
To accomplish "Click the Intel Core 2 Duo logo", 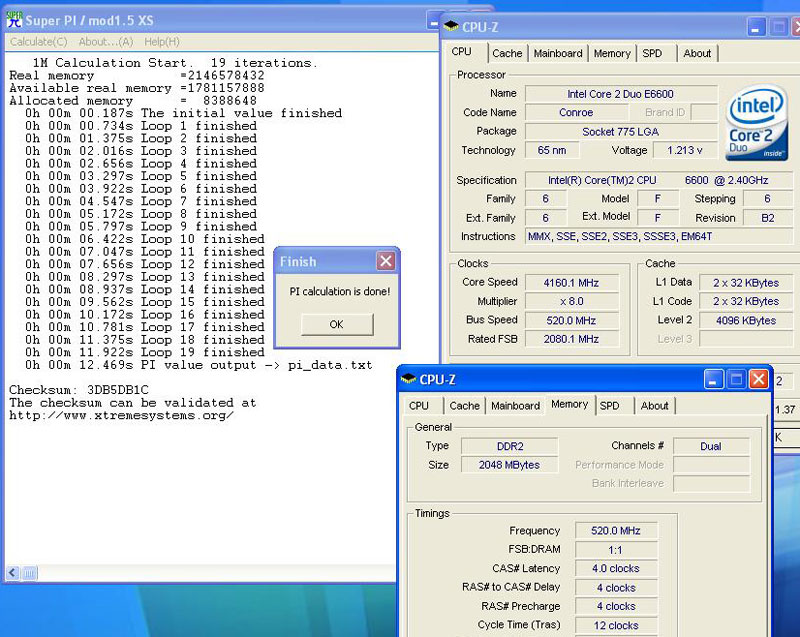I will [x=757, y=123].
